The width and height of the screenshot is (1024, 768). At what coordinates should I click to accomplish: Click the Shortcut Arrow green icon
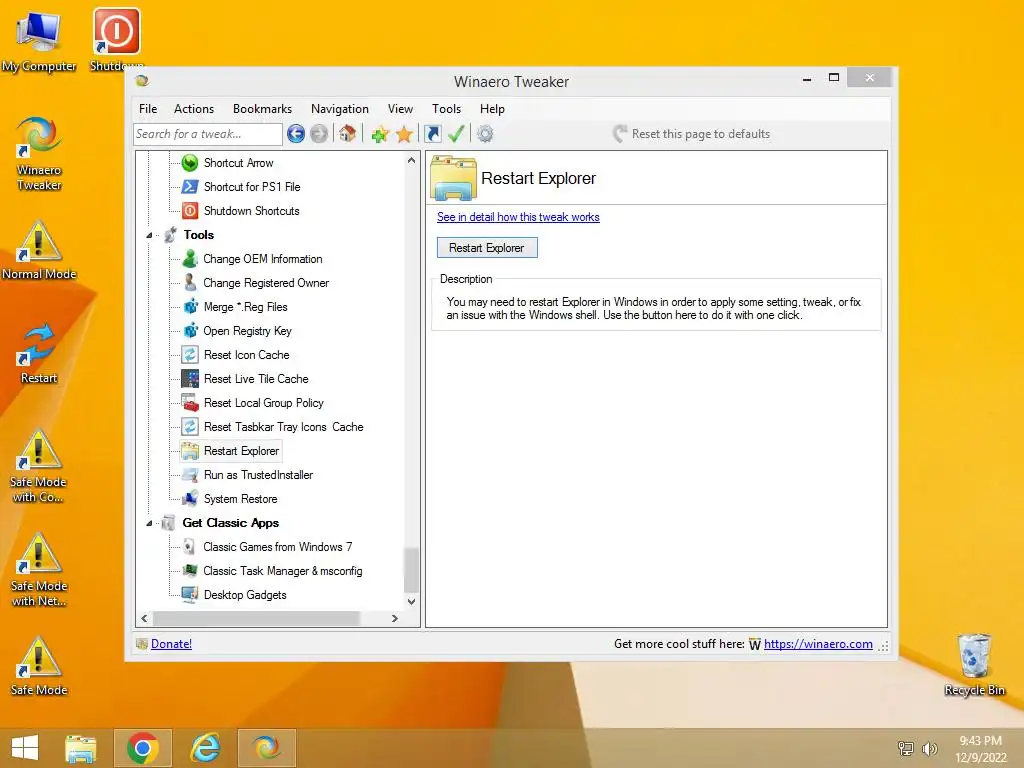[189, 163]
